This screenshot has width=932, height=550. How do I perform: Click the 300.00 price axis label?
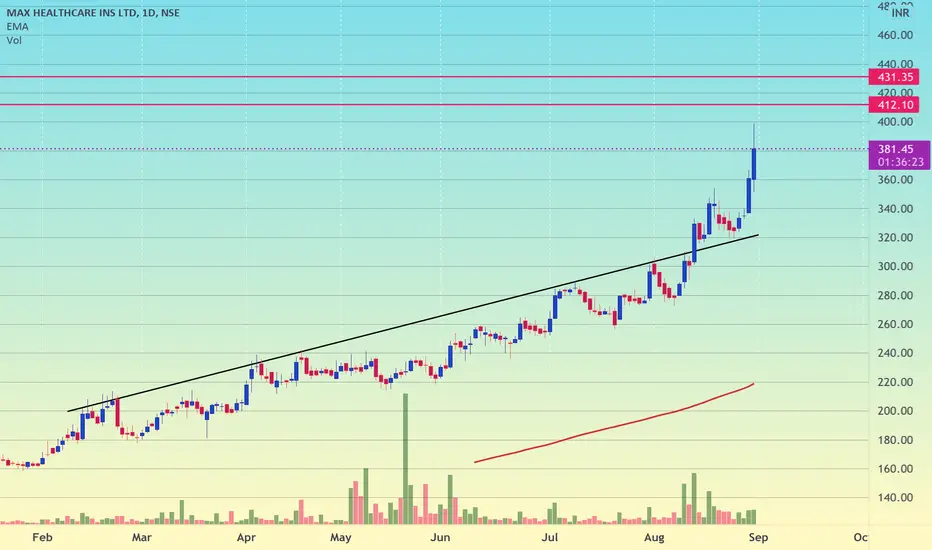click(x=895, y=266)
